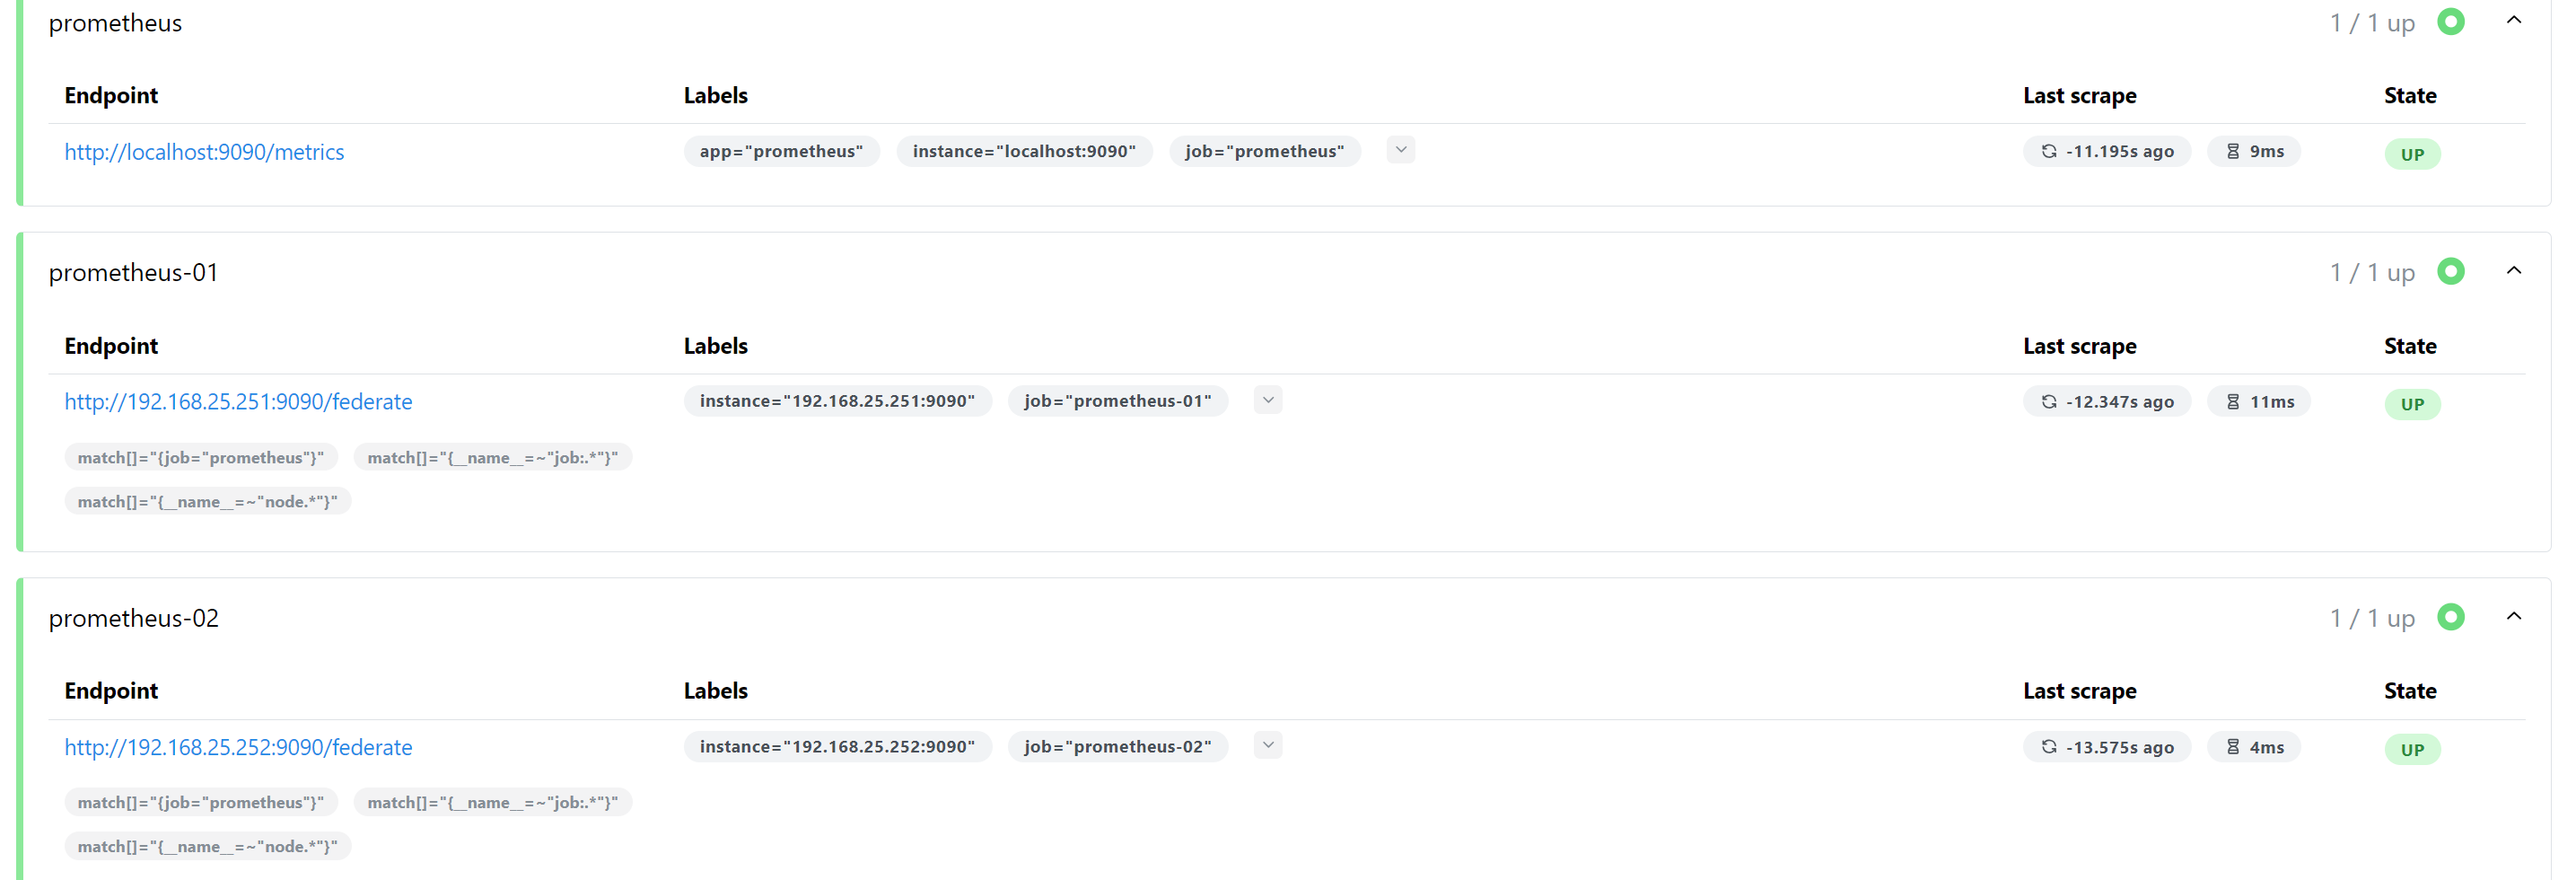This screenshot has height=880, width=2576.
Task: Collapse the prometheus-01 job panel
Action: [x=2514, y=271]
